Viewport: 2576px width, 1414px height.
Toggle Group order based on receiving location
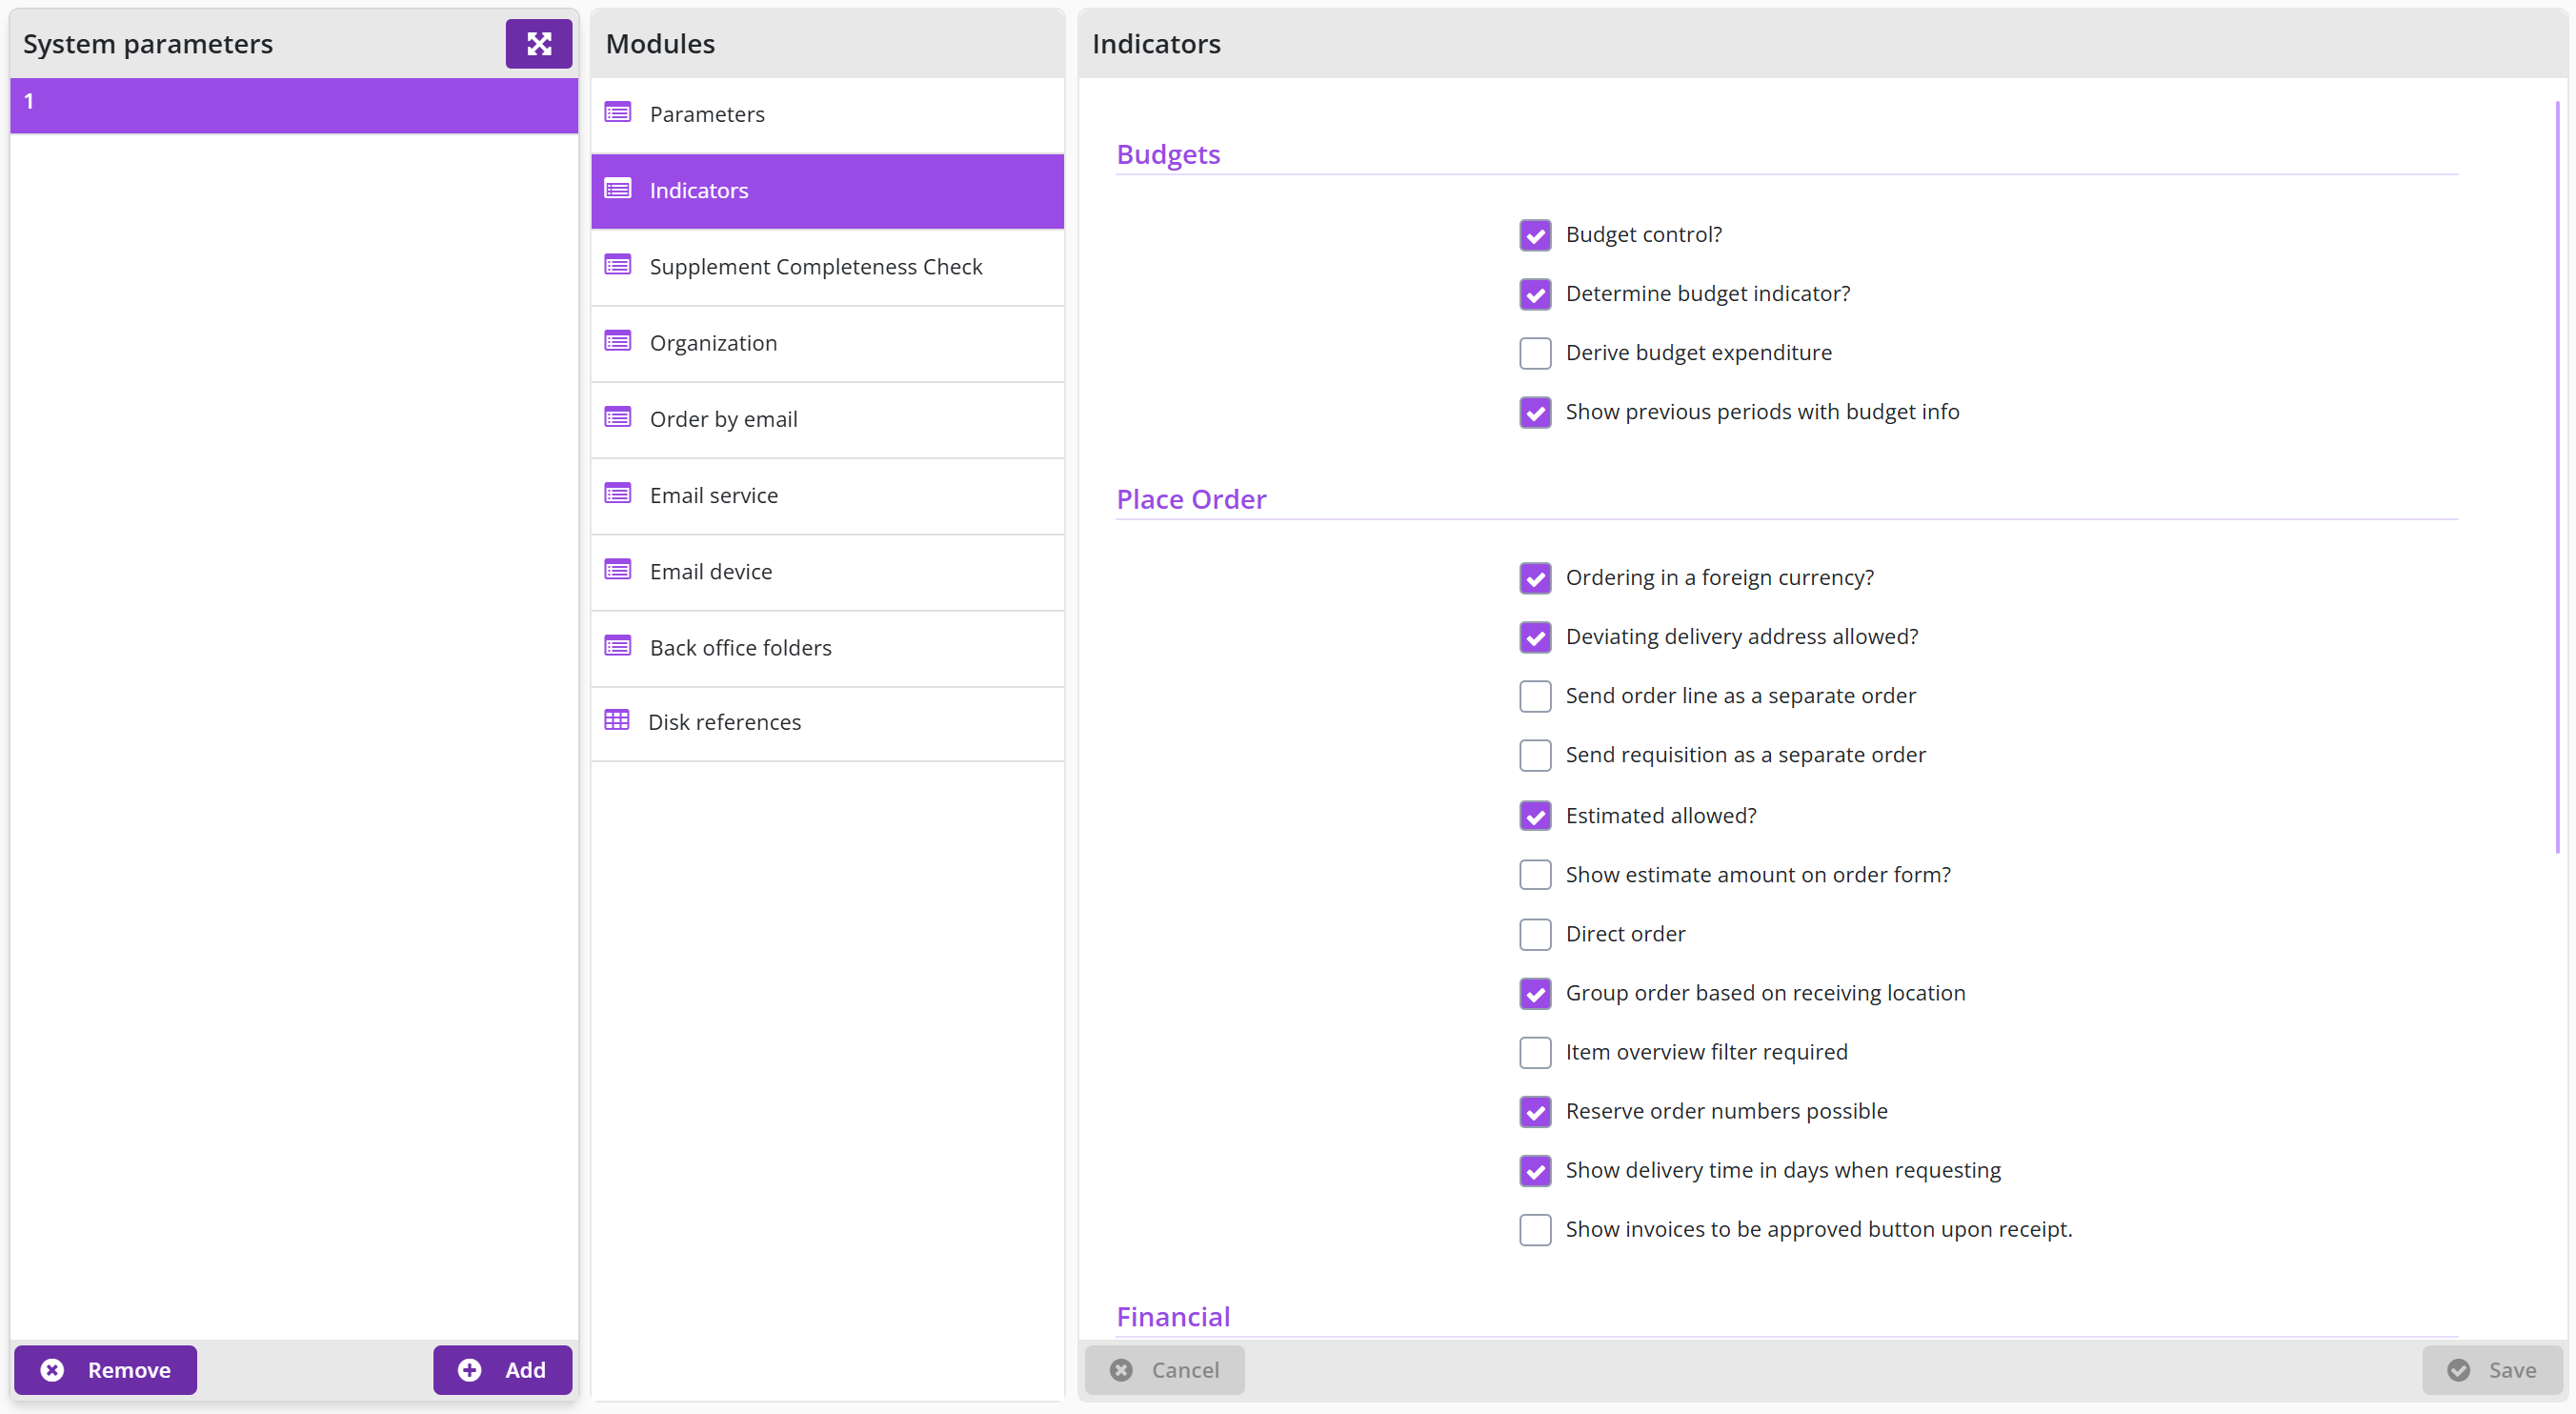coord(1535,993)
